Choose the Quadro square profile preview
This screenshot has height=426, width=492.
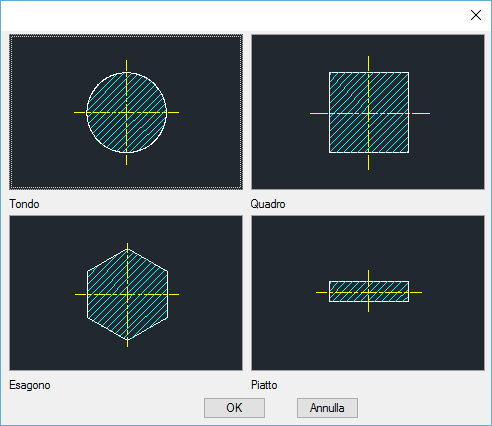[x=368, y=112]
